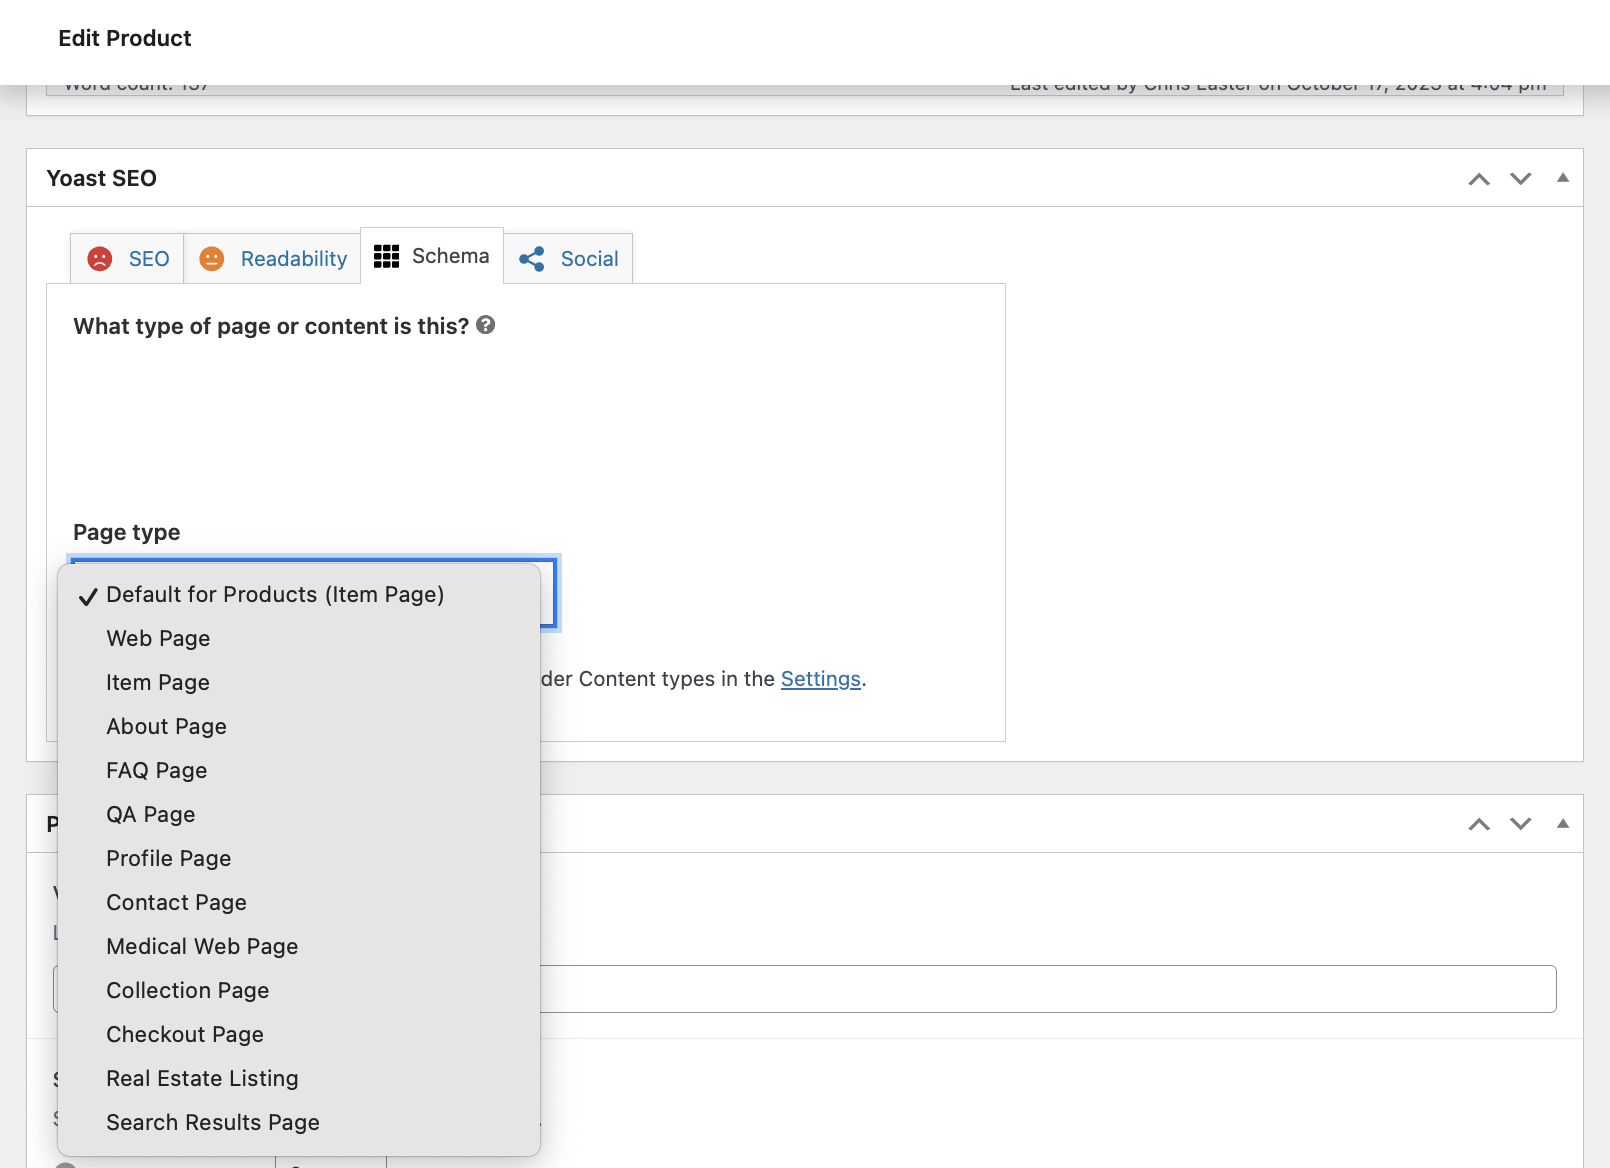Switch to the Social tab
This screenshot has width=1610, height=1168.
(589, 259)
